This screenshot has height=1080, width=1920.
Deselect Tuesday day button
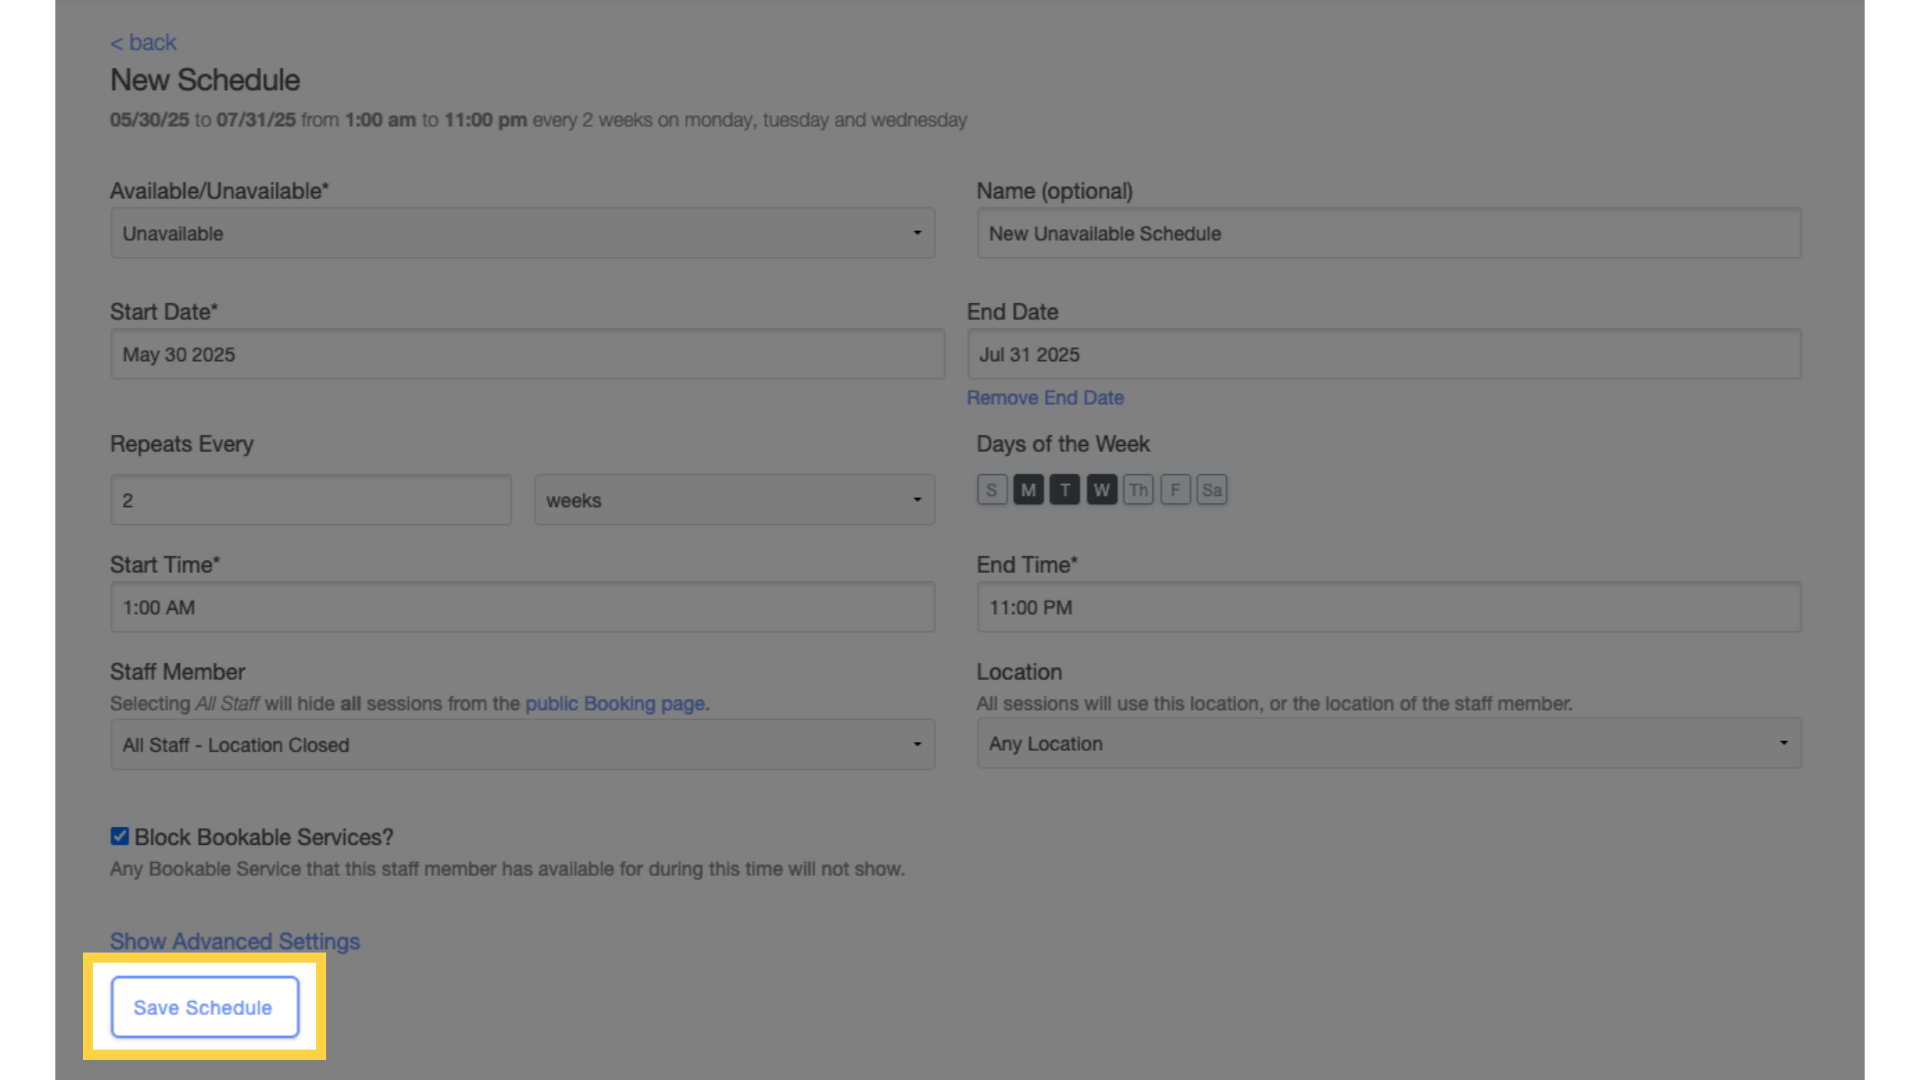click(1065, 490)
